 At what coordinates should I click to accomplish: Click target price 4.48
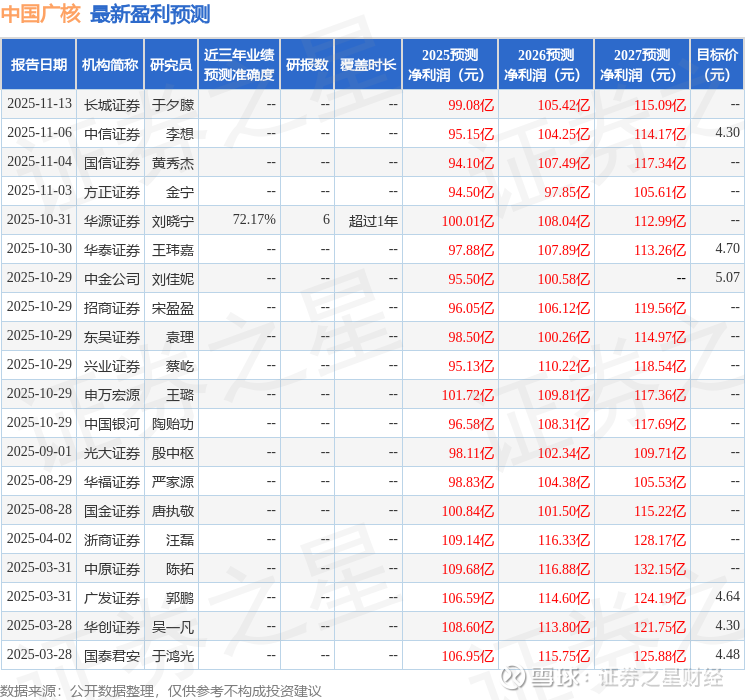pyautogui.click(x=727, y=654)
